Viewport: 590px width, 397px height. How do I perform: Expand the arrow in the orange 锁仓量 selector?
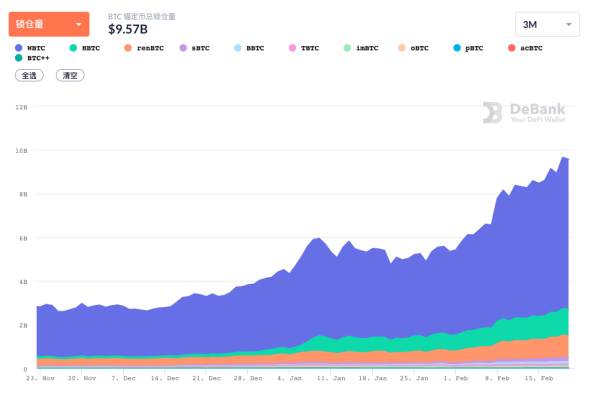click(x=79, y=24)
